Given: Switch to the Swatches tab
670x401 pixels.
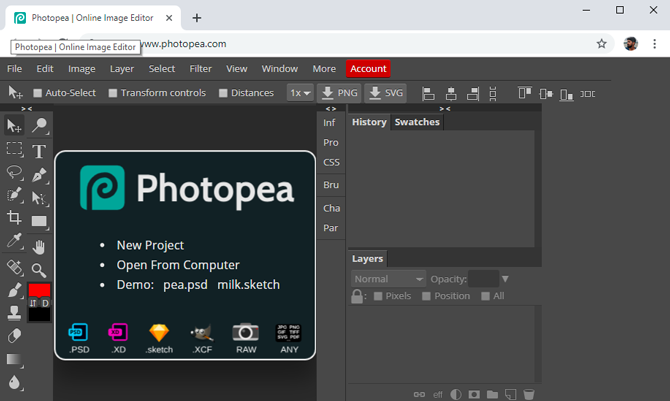Looking at the screenshot, I should [x=417, y=122].
